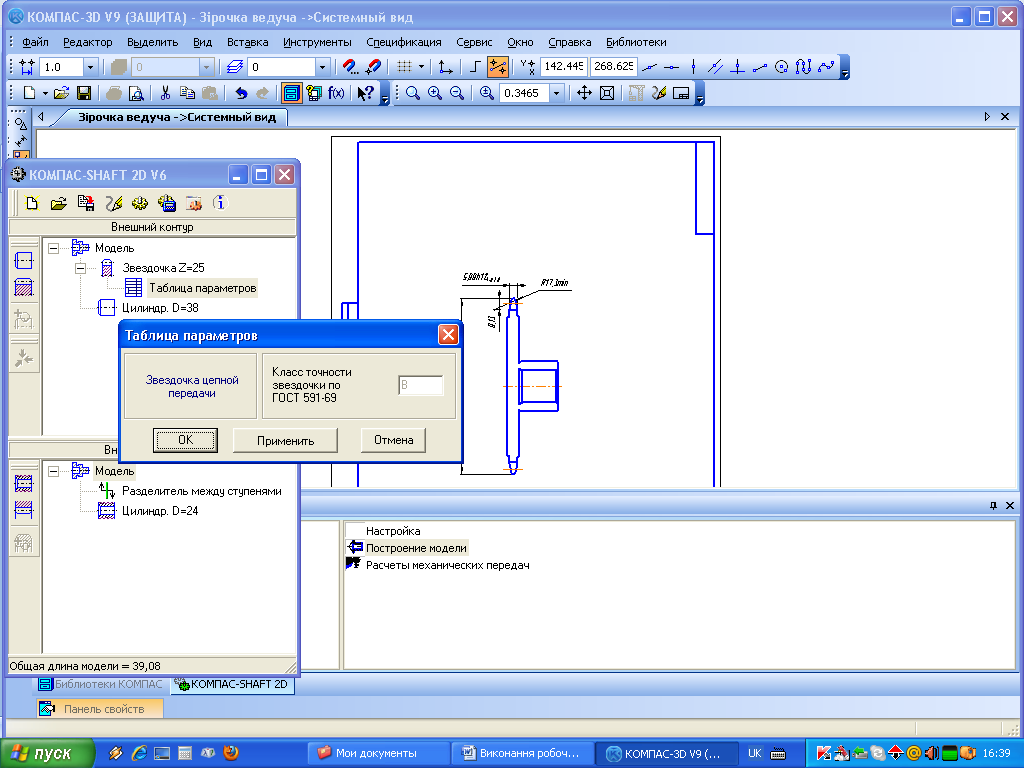Open the Редактор menu
1024x768 pixels.
(x=88, y=42)
